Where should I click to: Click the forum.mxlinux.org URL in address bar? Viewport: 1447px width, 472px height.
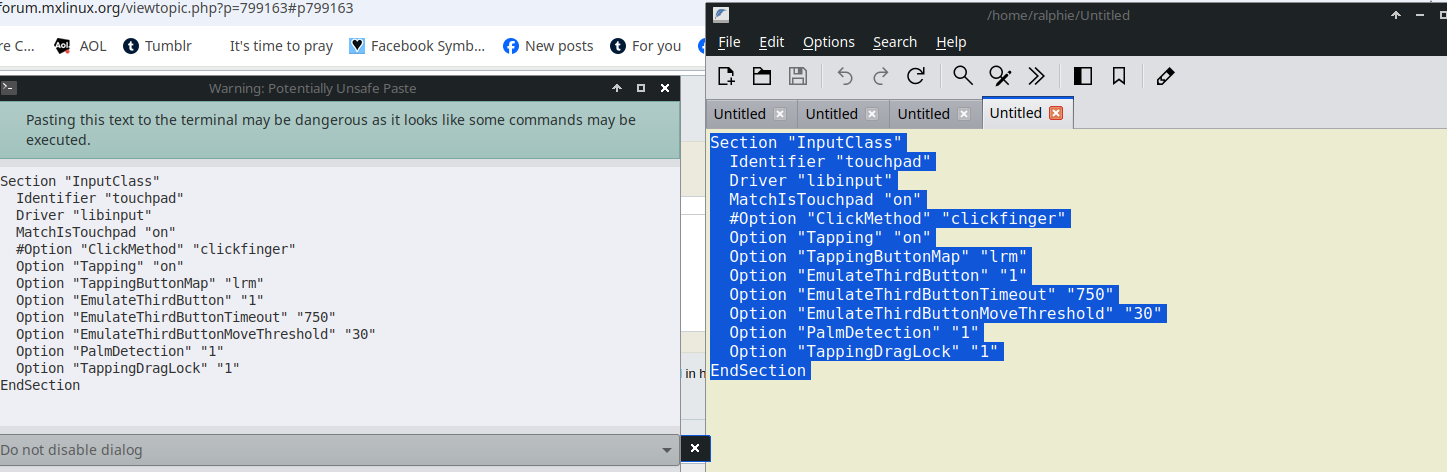coord(176,8)
